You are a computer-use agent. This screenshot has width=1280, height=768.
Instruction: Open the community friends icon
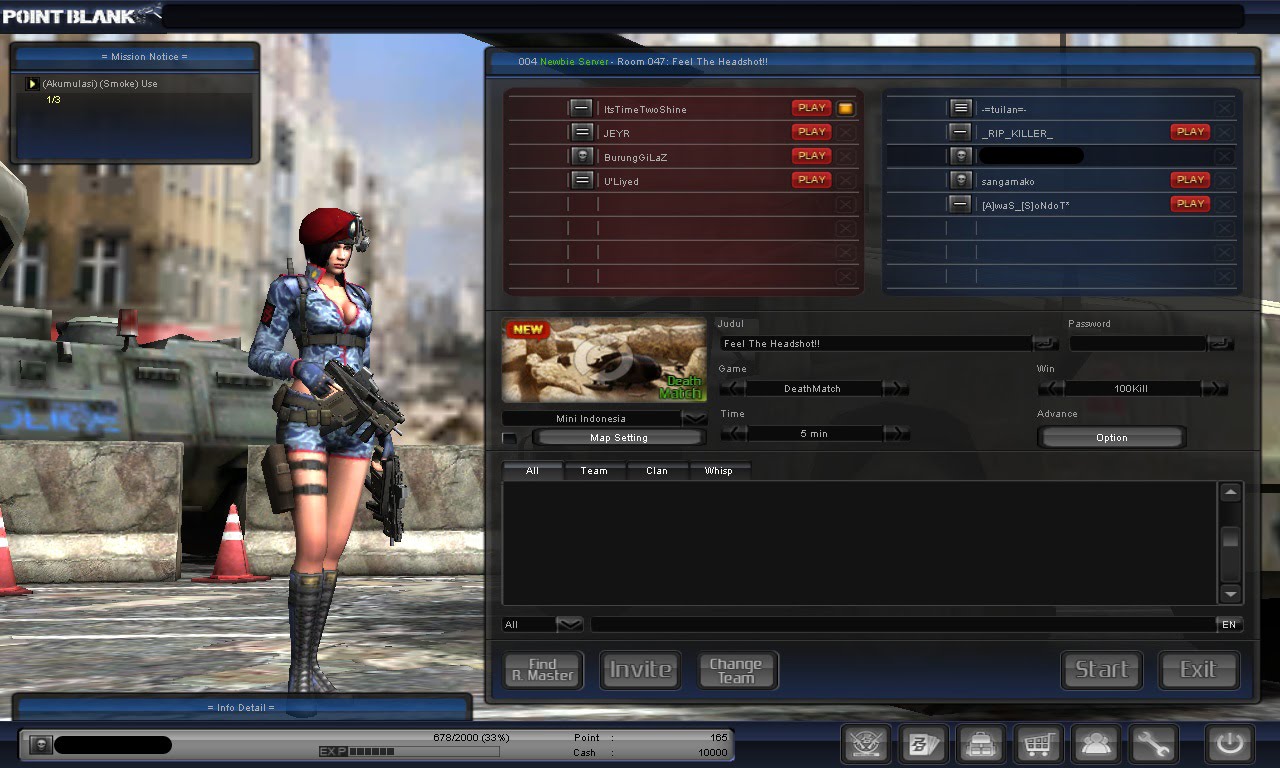(x=1097, y=745)
